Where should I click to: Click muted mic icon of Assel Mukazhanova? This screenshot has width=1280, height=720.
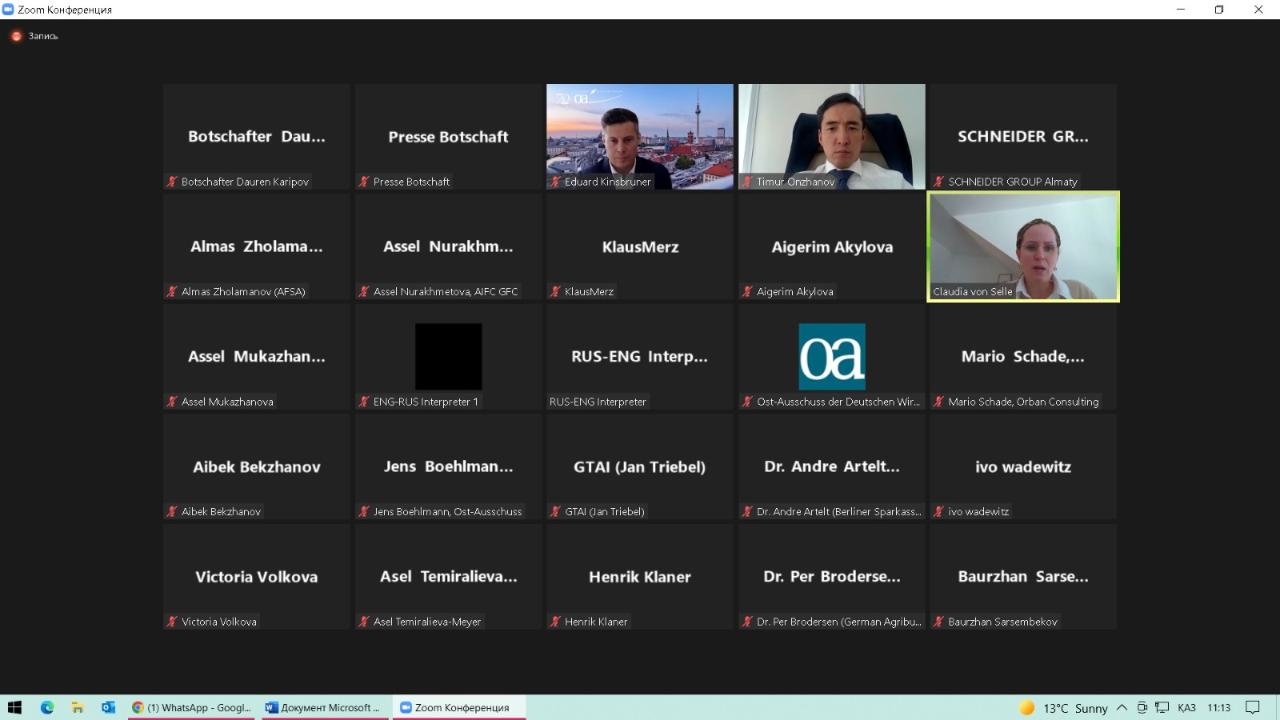click(x=173, y=402)
